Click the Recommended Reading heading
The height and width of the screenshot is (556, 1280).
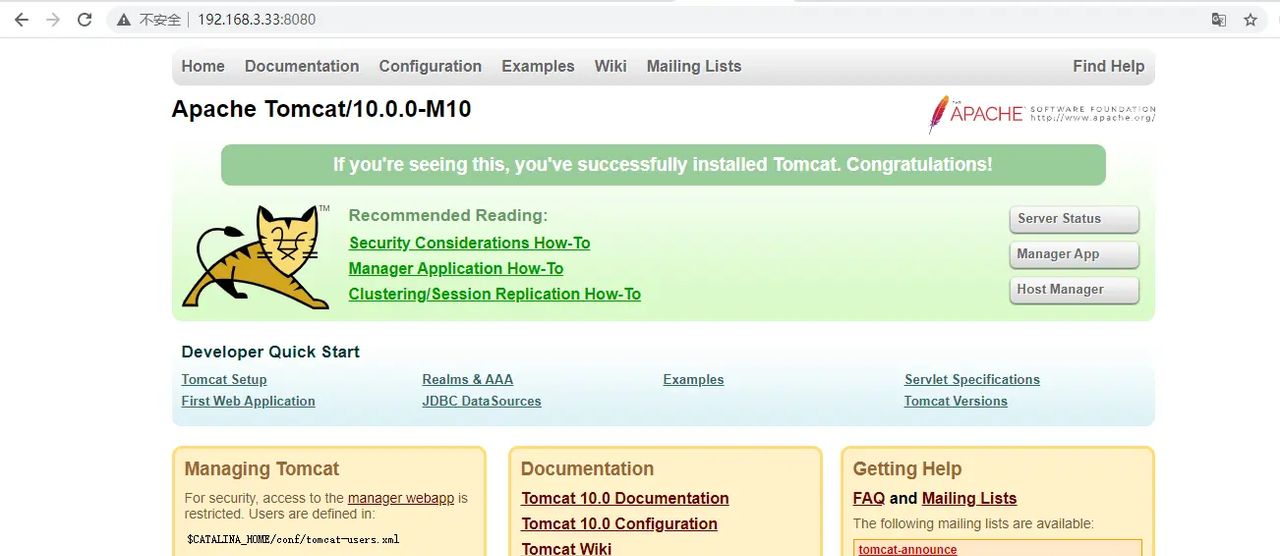(448, 215)
